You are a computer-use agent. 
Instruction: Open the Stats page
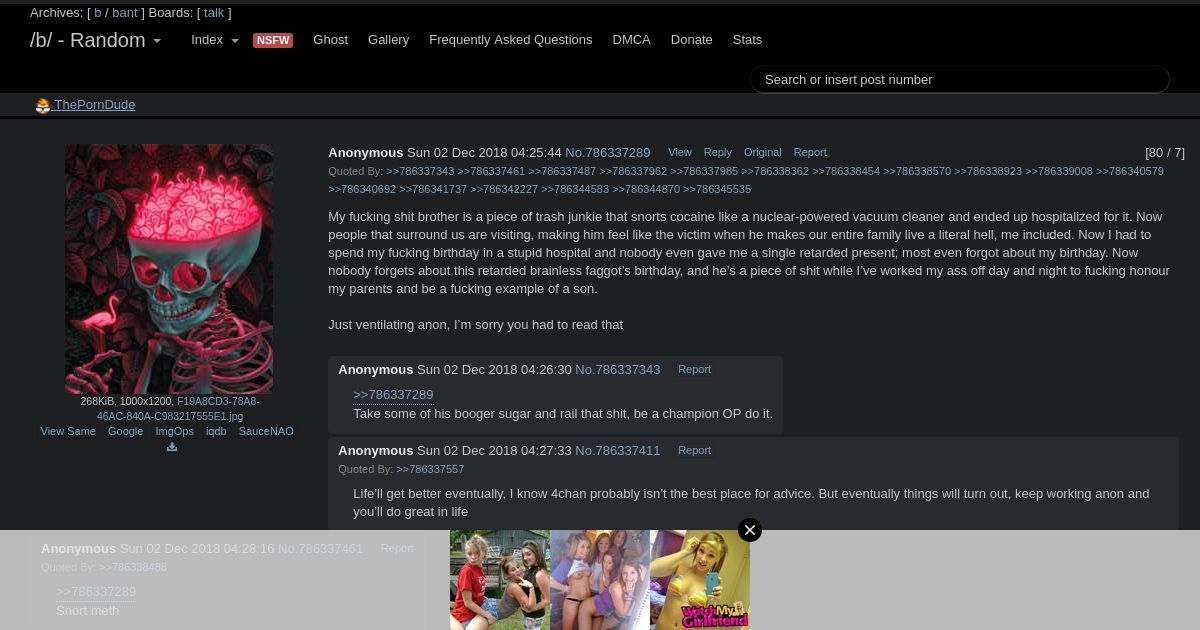[747, 40]
